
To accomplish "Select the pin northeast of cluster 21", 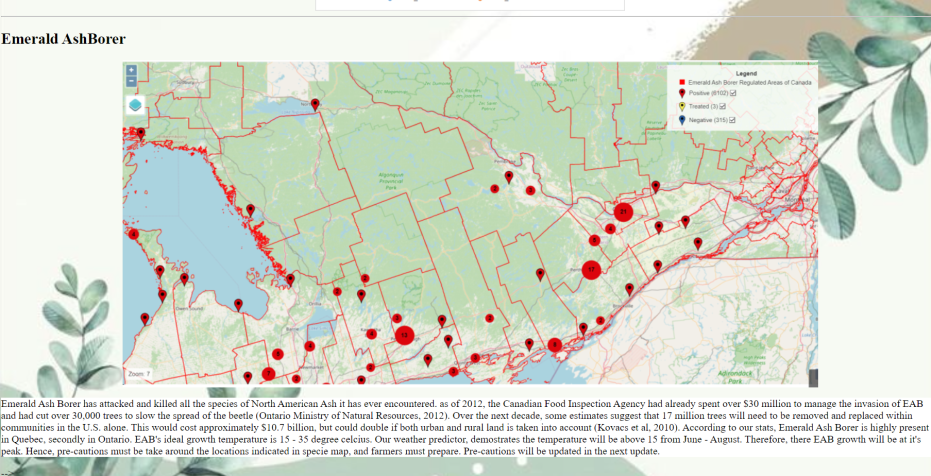I will (656, 186).
